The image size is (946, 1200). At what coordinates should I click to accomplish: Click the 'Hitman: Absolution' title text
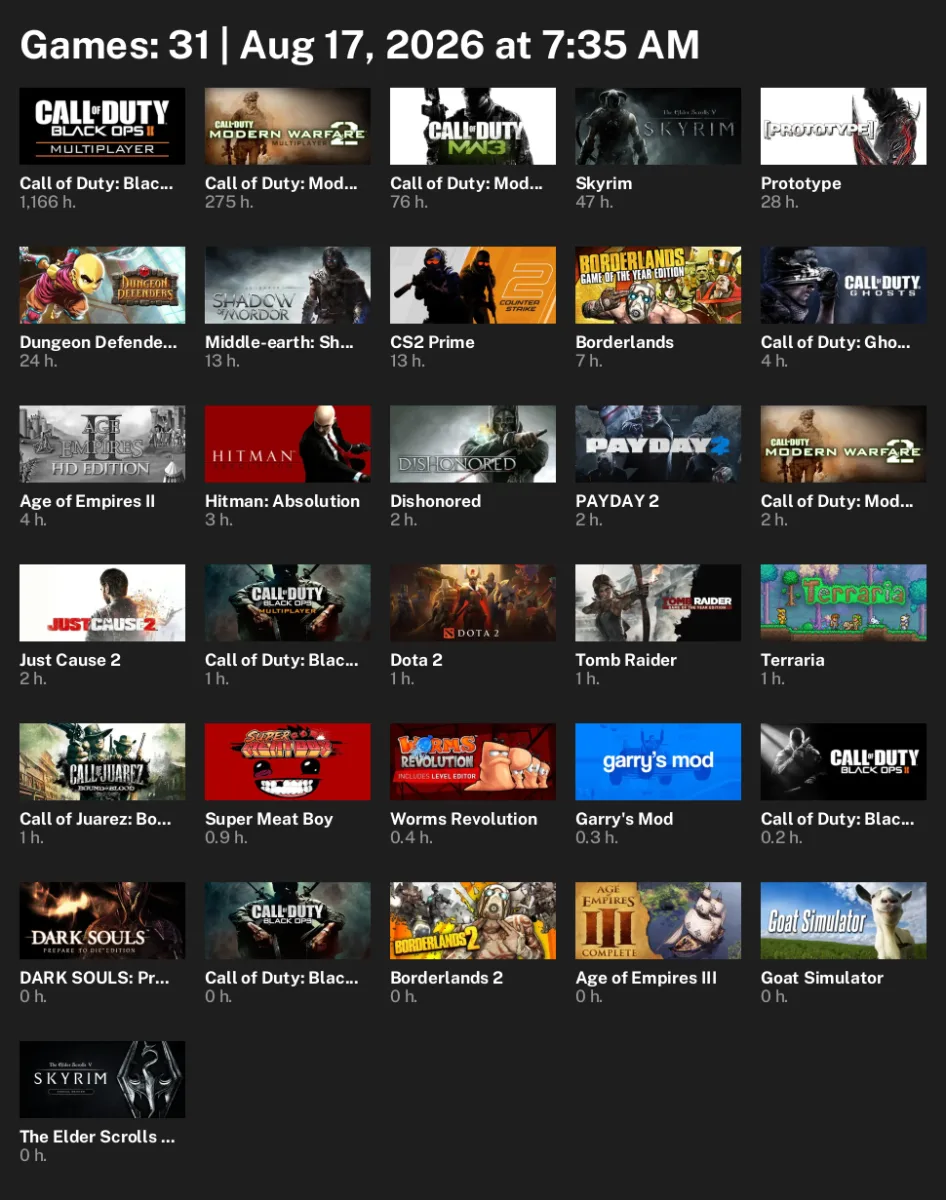click(x=282, y=501)
